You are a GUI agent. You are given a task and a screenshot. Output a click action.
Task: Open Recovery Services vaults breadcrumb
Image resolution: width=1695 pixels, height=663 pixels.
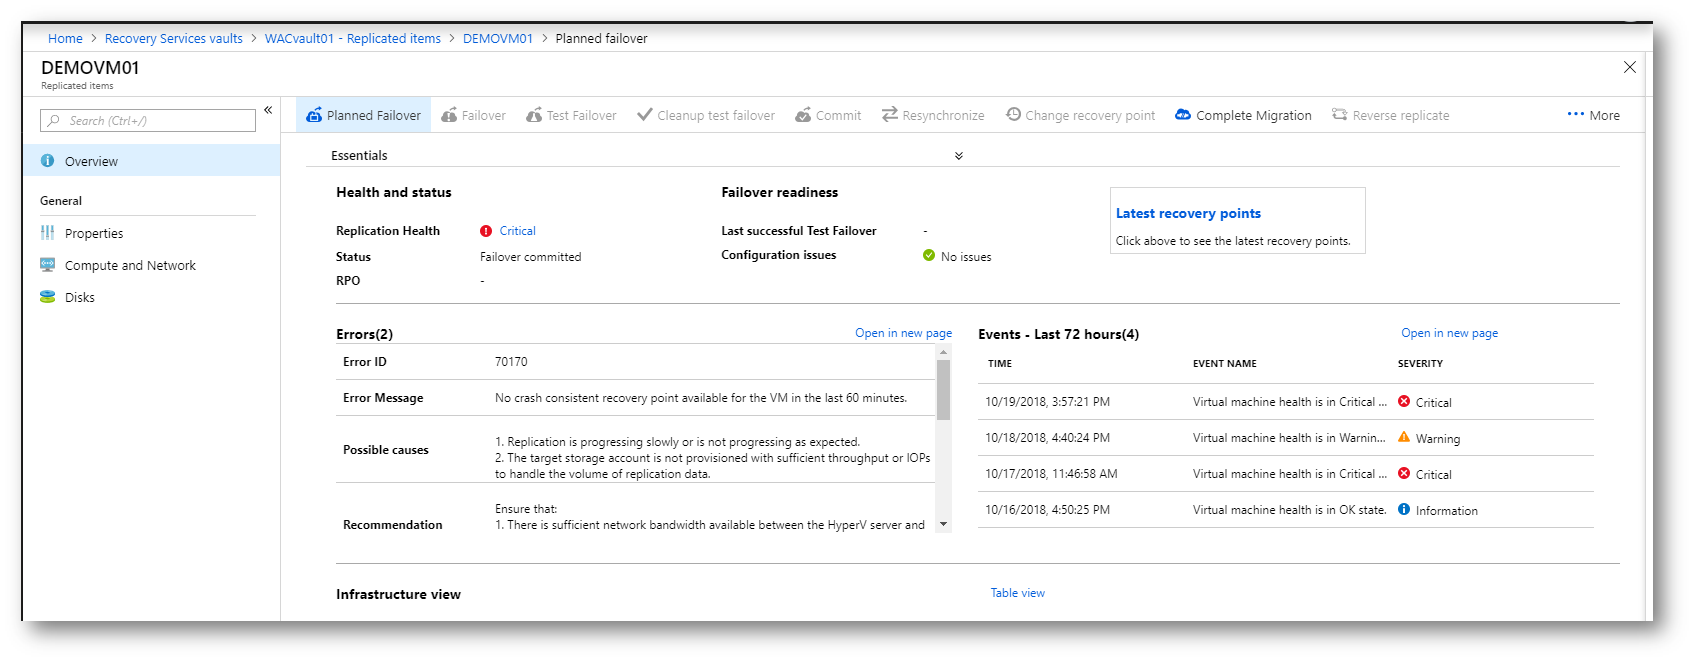point(174,38)
